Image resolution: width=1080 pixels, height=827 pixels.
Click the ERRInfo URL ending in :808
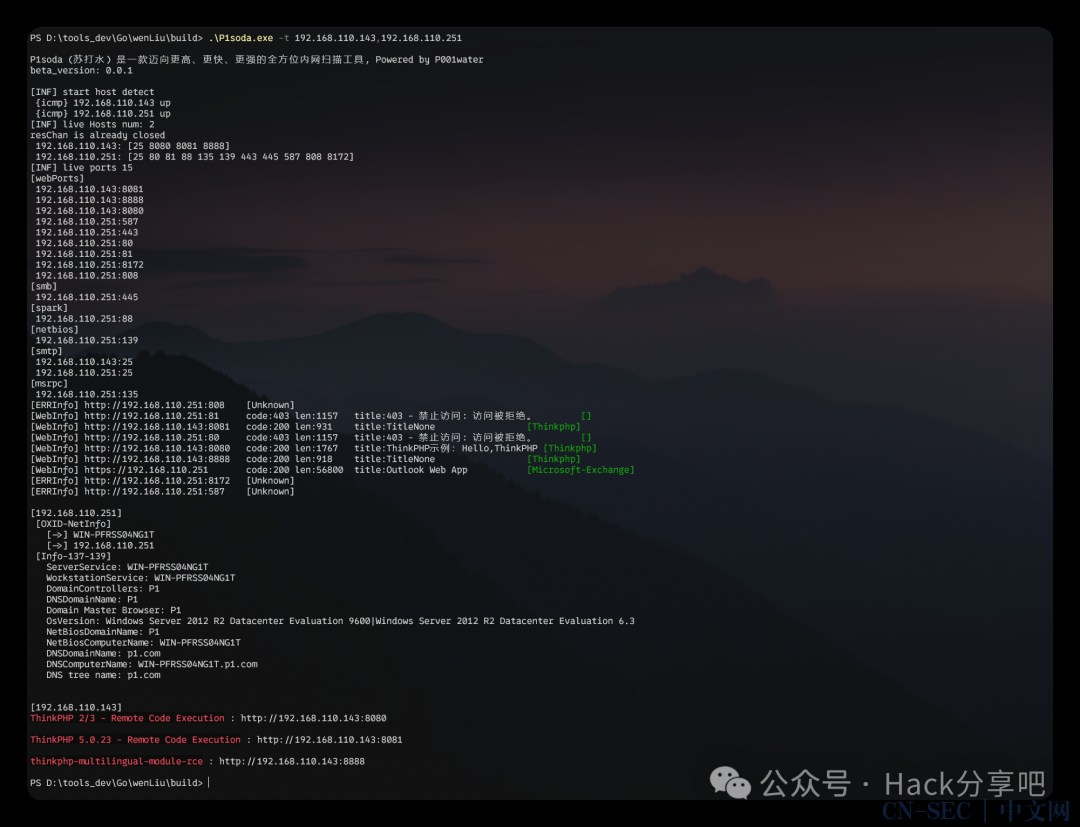154,405
